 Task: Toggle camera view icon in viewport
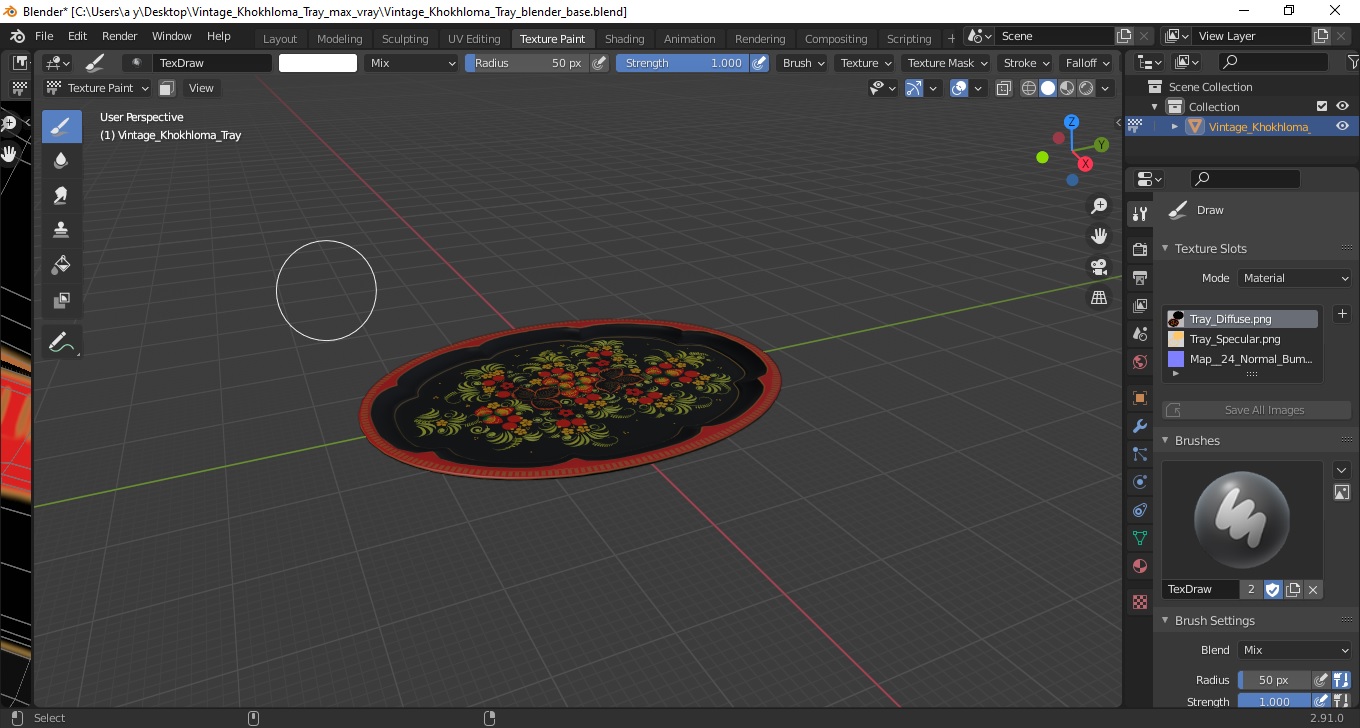(x=1099, y=267)
